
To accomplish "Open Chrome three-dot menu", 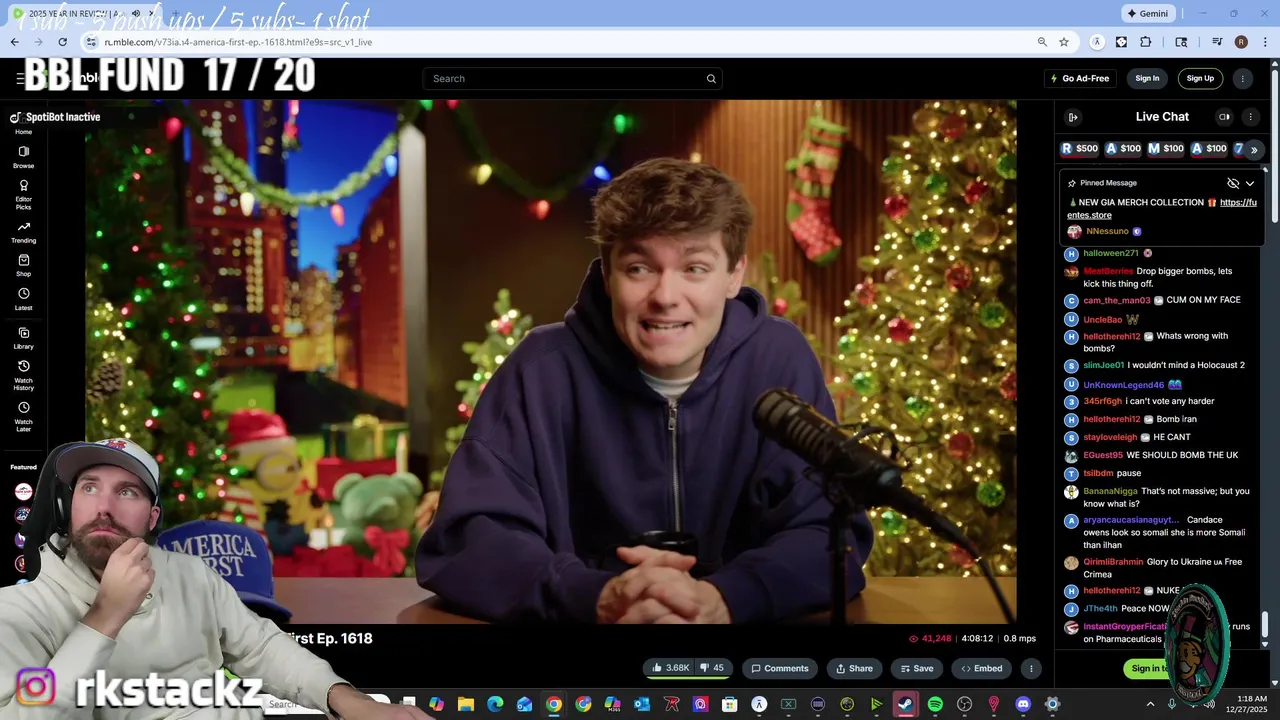I will click(x=1264, y=42).
